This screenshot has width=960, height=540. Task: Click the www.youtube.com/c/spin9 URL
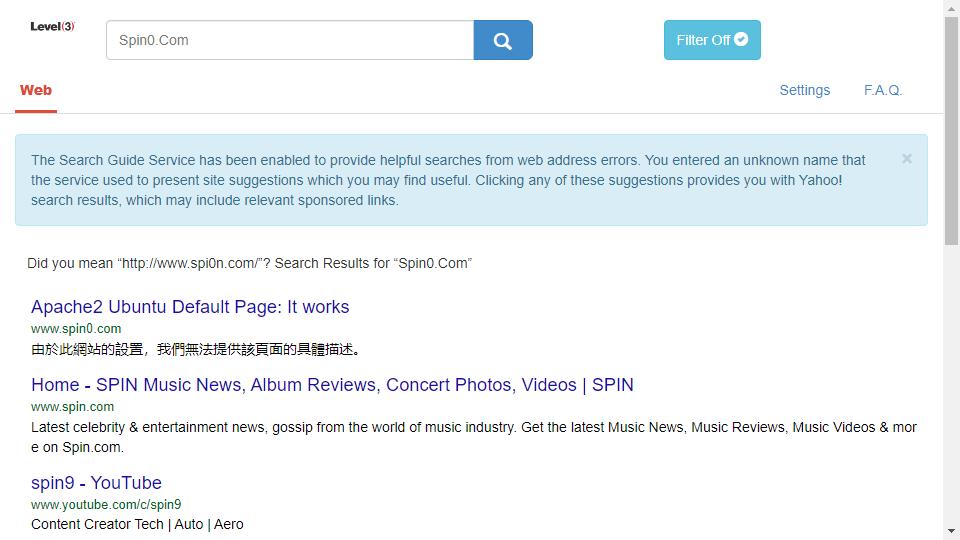coord(106,505)
